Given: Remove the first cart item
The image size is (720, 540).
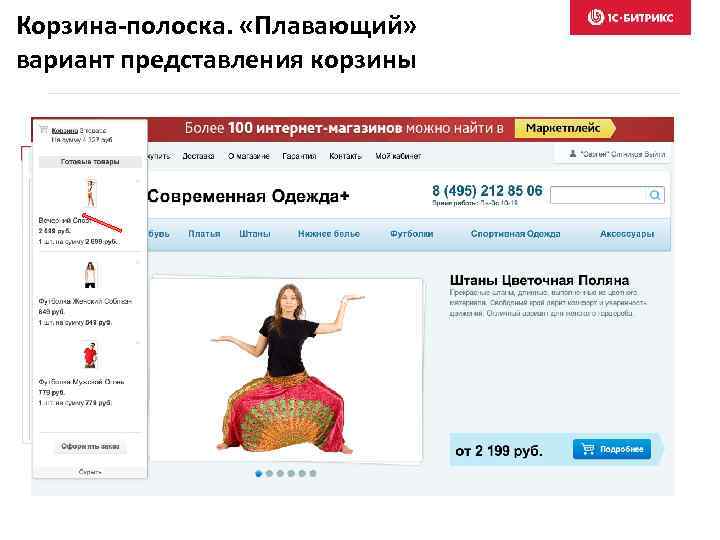Looking at the screenshot, I should [137, 181].
